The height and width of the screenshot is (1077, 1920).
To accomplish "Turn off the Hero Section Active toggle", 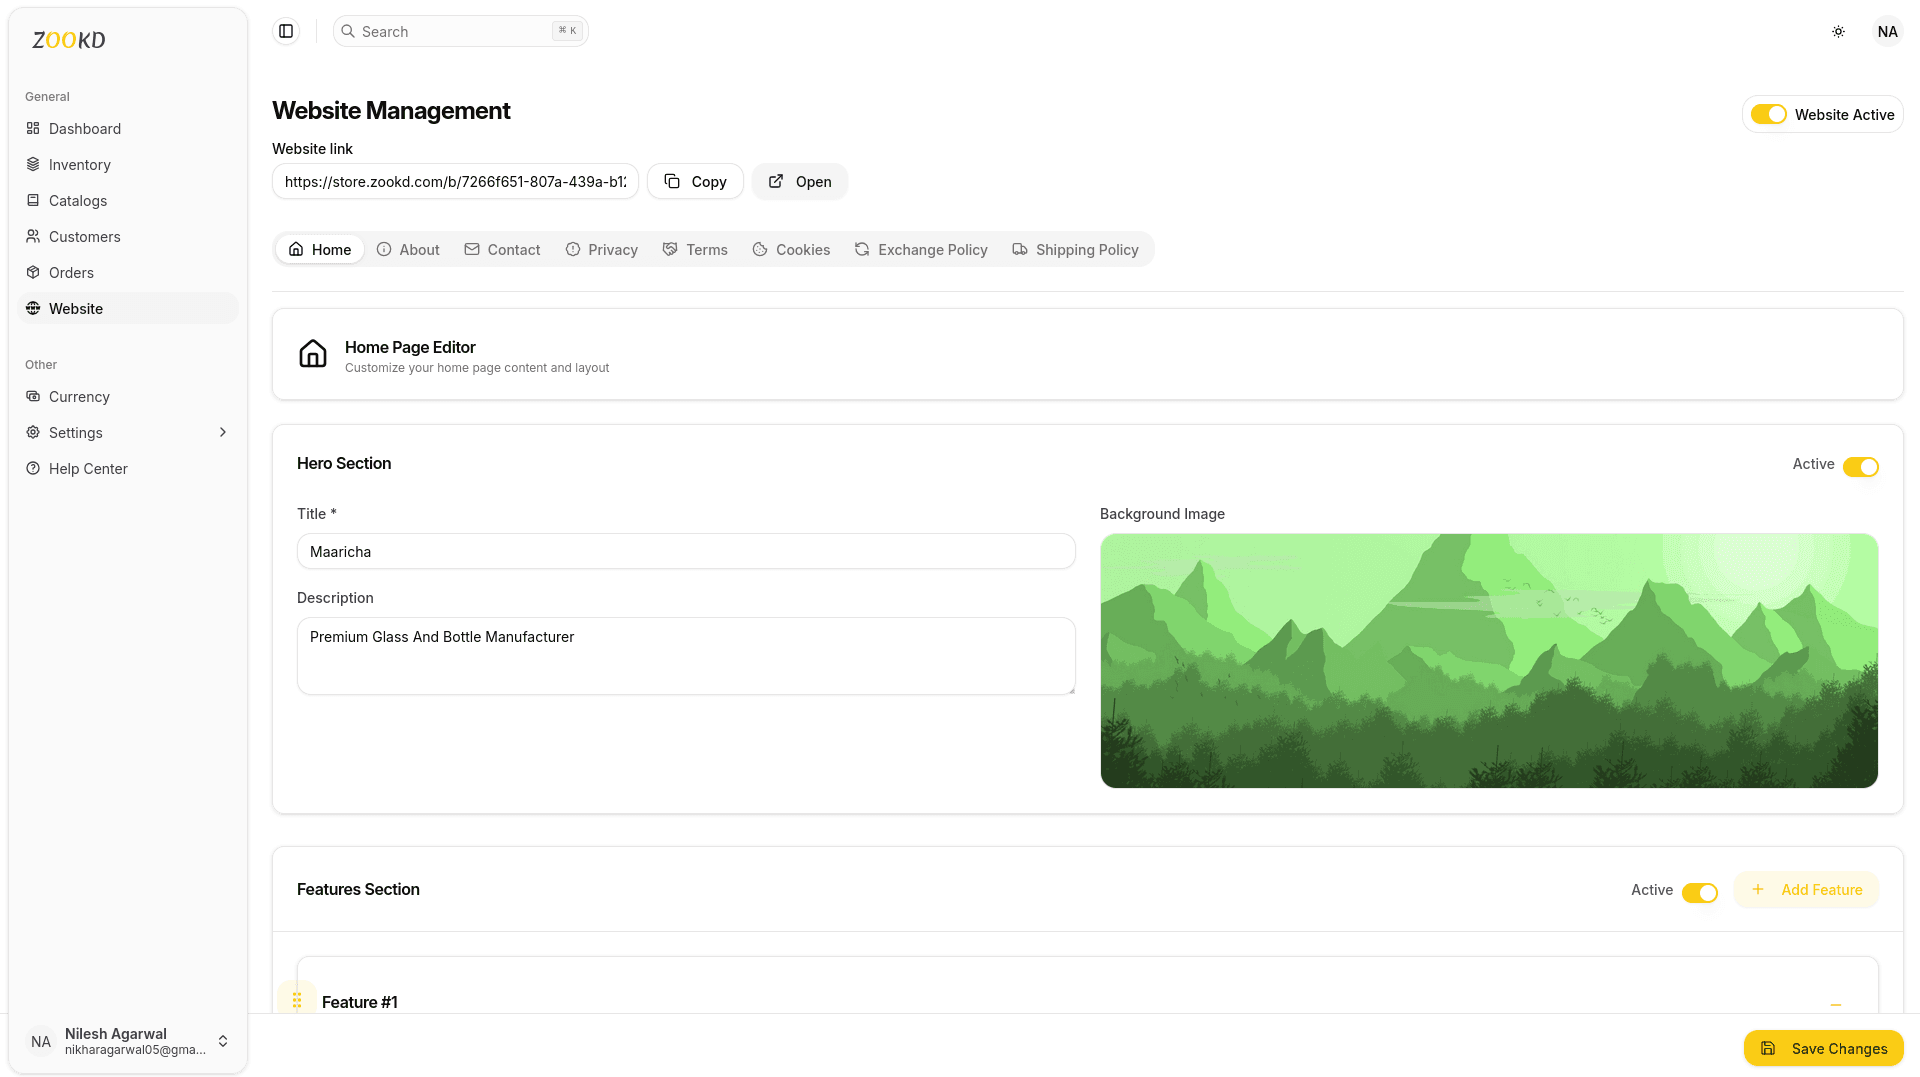I will pos(1861,466).
